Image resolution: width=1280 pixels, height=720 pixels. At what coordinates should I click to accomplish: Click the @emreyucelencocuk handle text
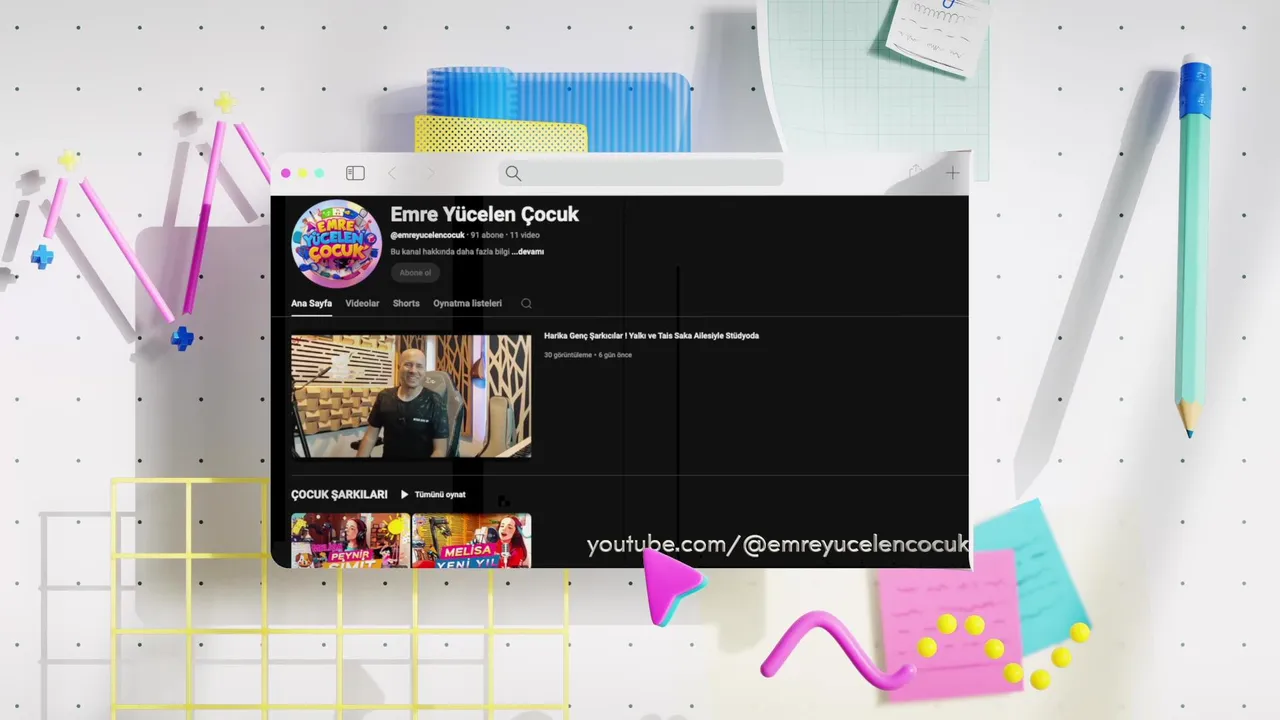[x=428, y=235]
